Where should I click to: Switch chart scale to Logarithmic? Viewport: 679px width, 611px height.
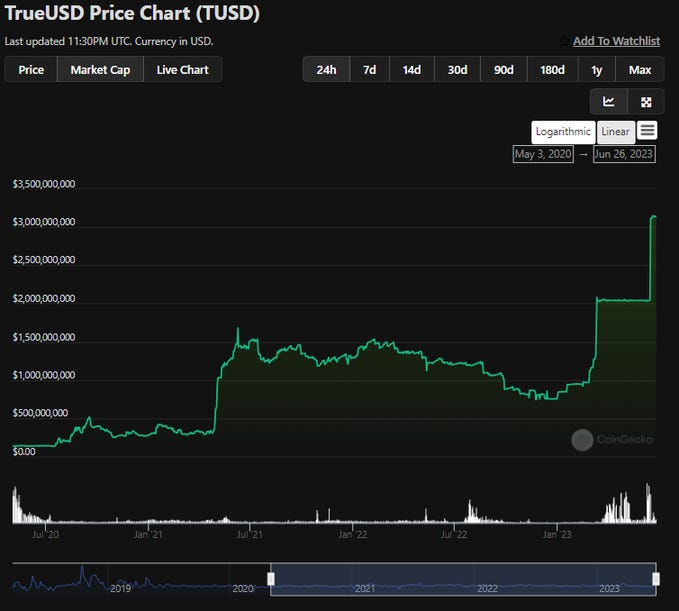[563, 132]
